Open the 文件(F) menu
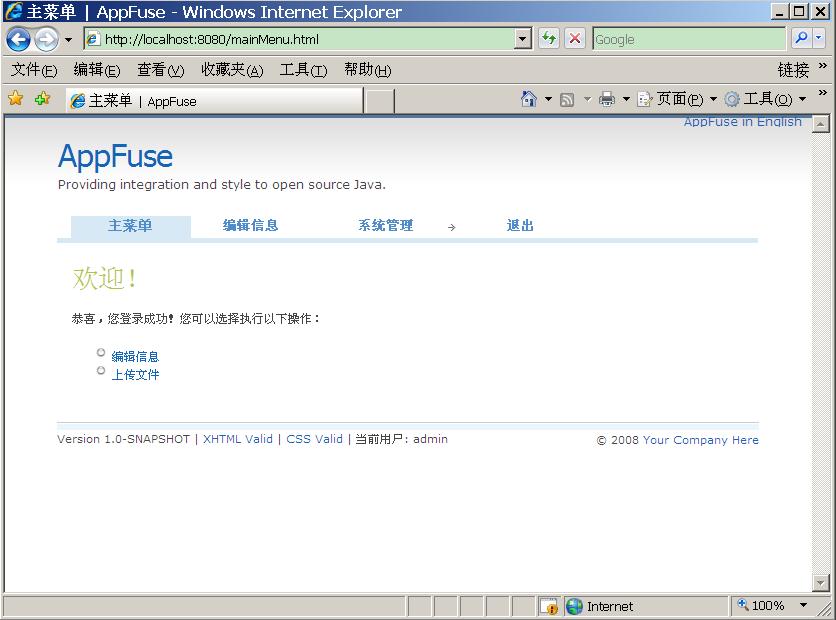 [x=34, y=70]
